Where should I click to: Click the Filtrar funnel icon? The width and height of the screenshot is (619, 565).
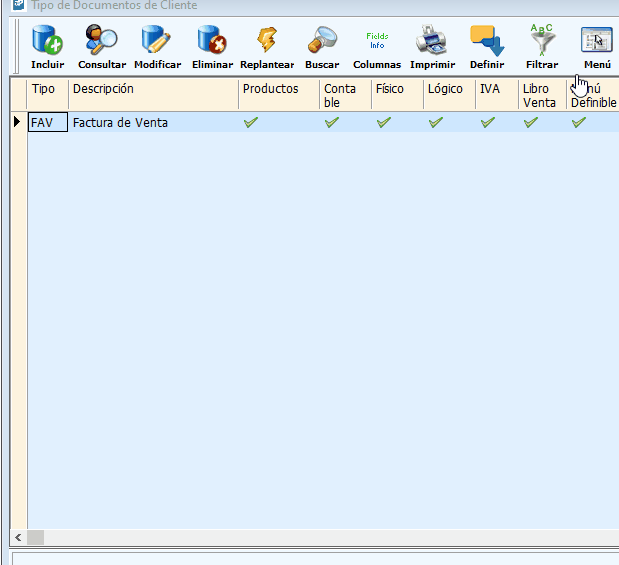(542, 47)
